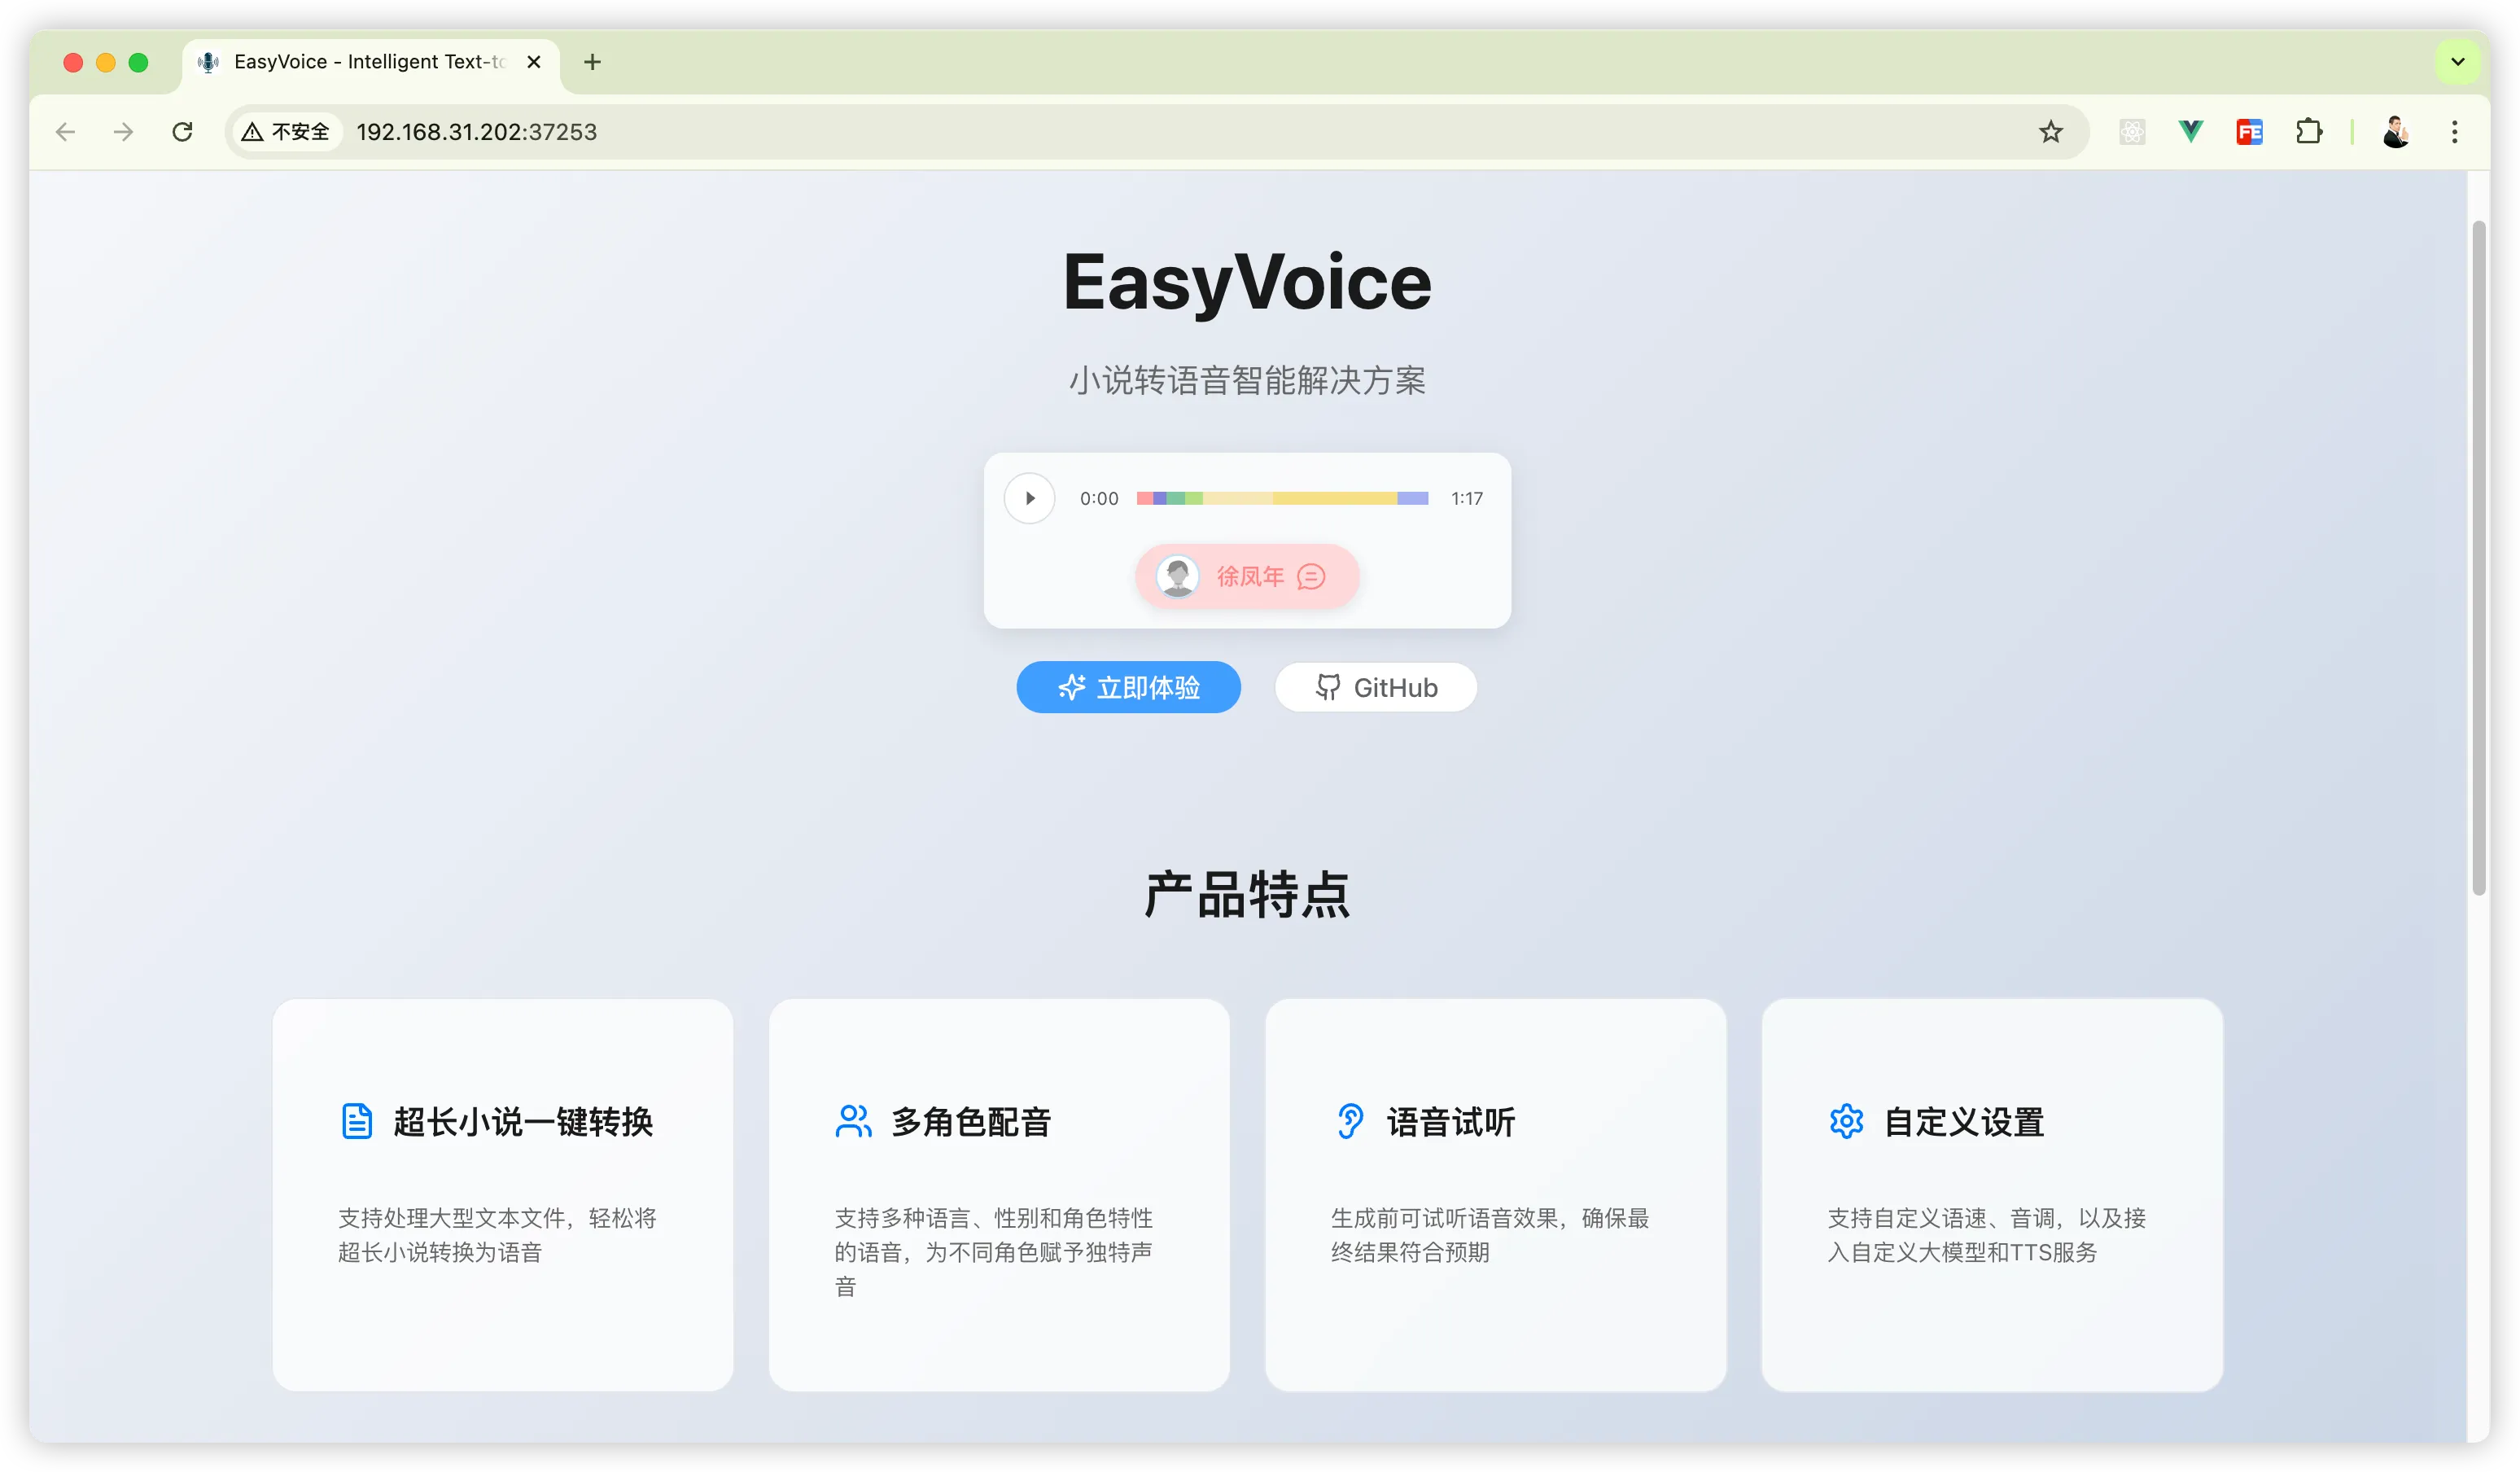The width and height of the screenshot is (2520, 1472).
Task: Click the 多角色配音 card title
Action: click(971, 1122)
